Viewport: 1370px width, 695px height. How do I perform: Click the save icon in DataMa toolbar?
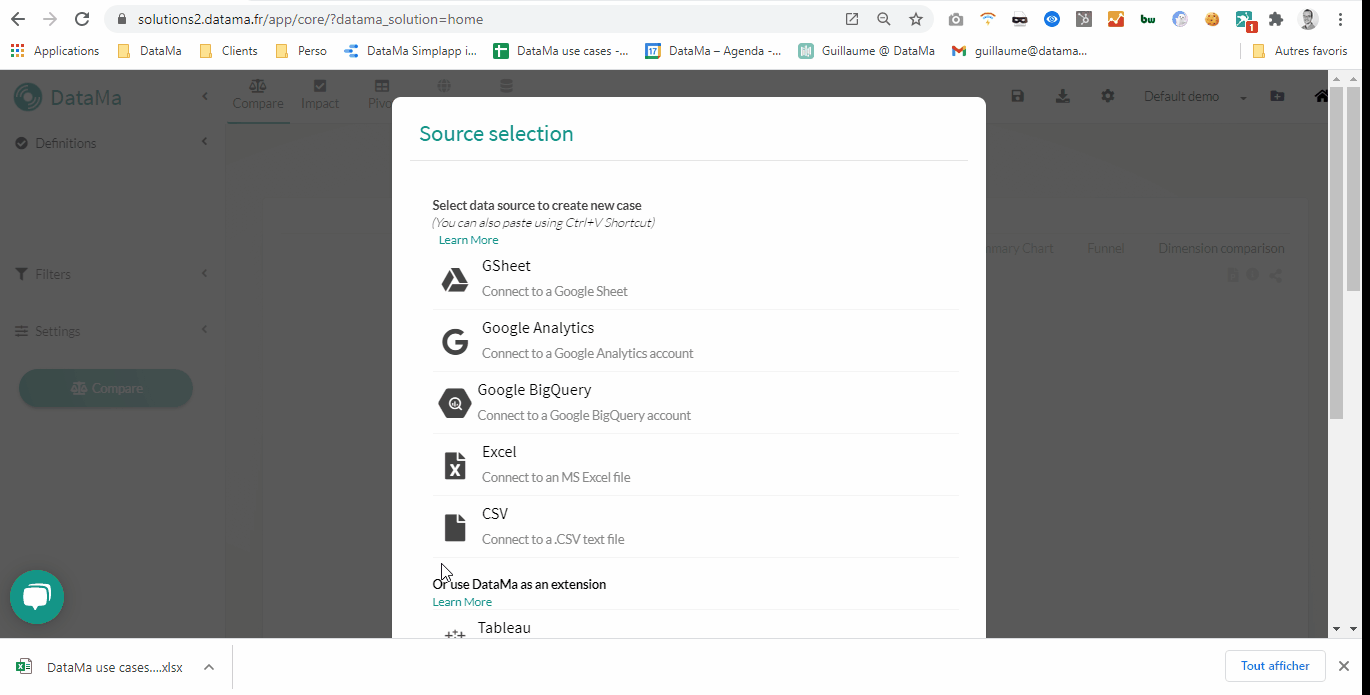[1017, 96]
